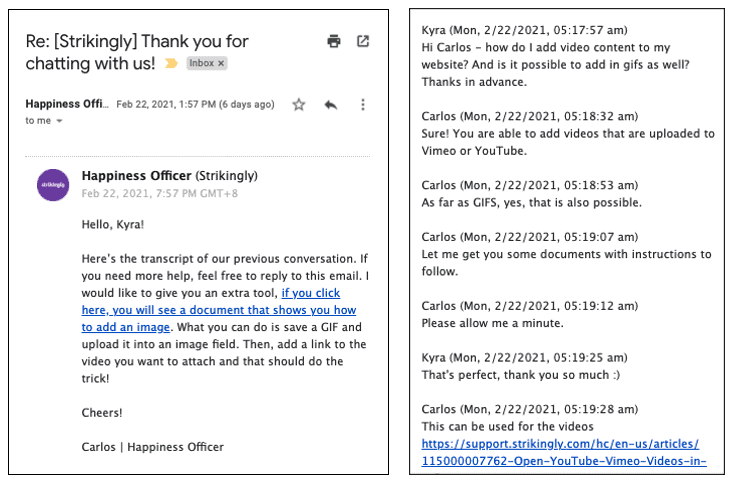Click the Inbox label tag
733x485 pixels.
201,63
